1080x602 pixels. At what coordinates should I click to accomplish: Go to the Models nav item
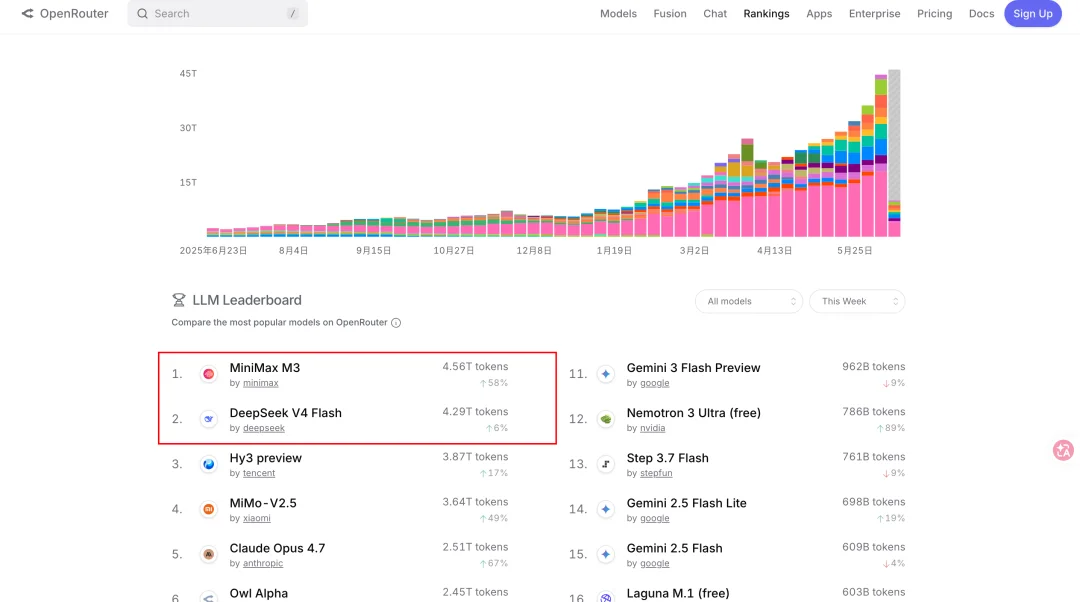click(618, 14)
